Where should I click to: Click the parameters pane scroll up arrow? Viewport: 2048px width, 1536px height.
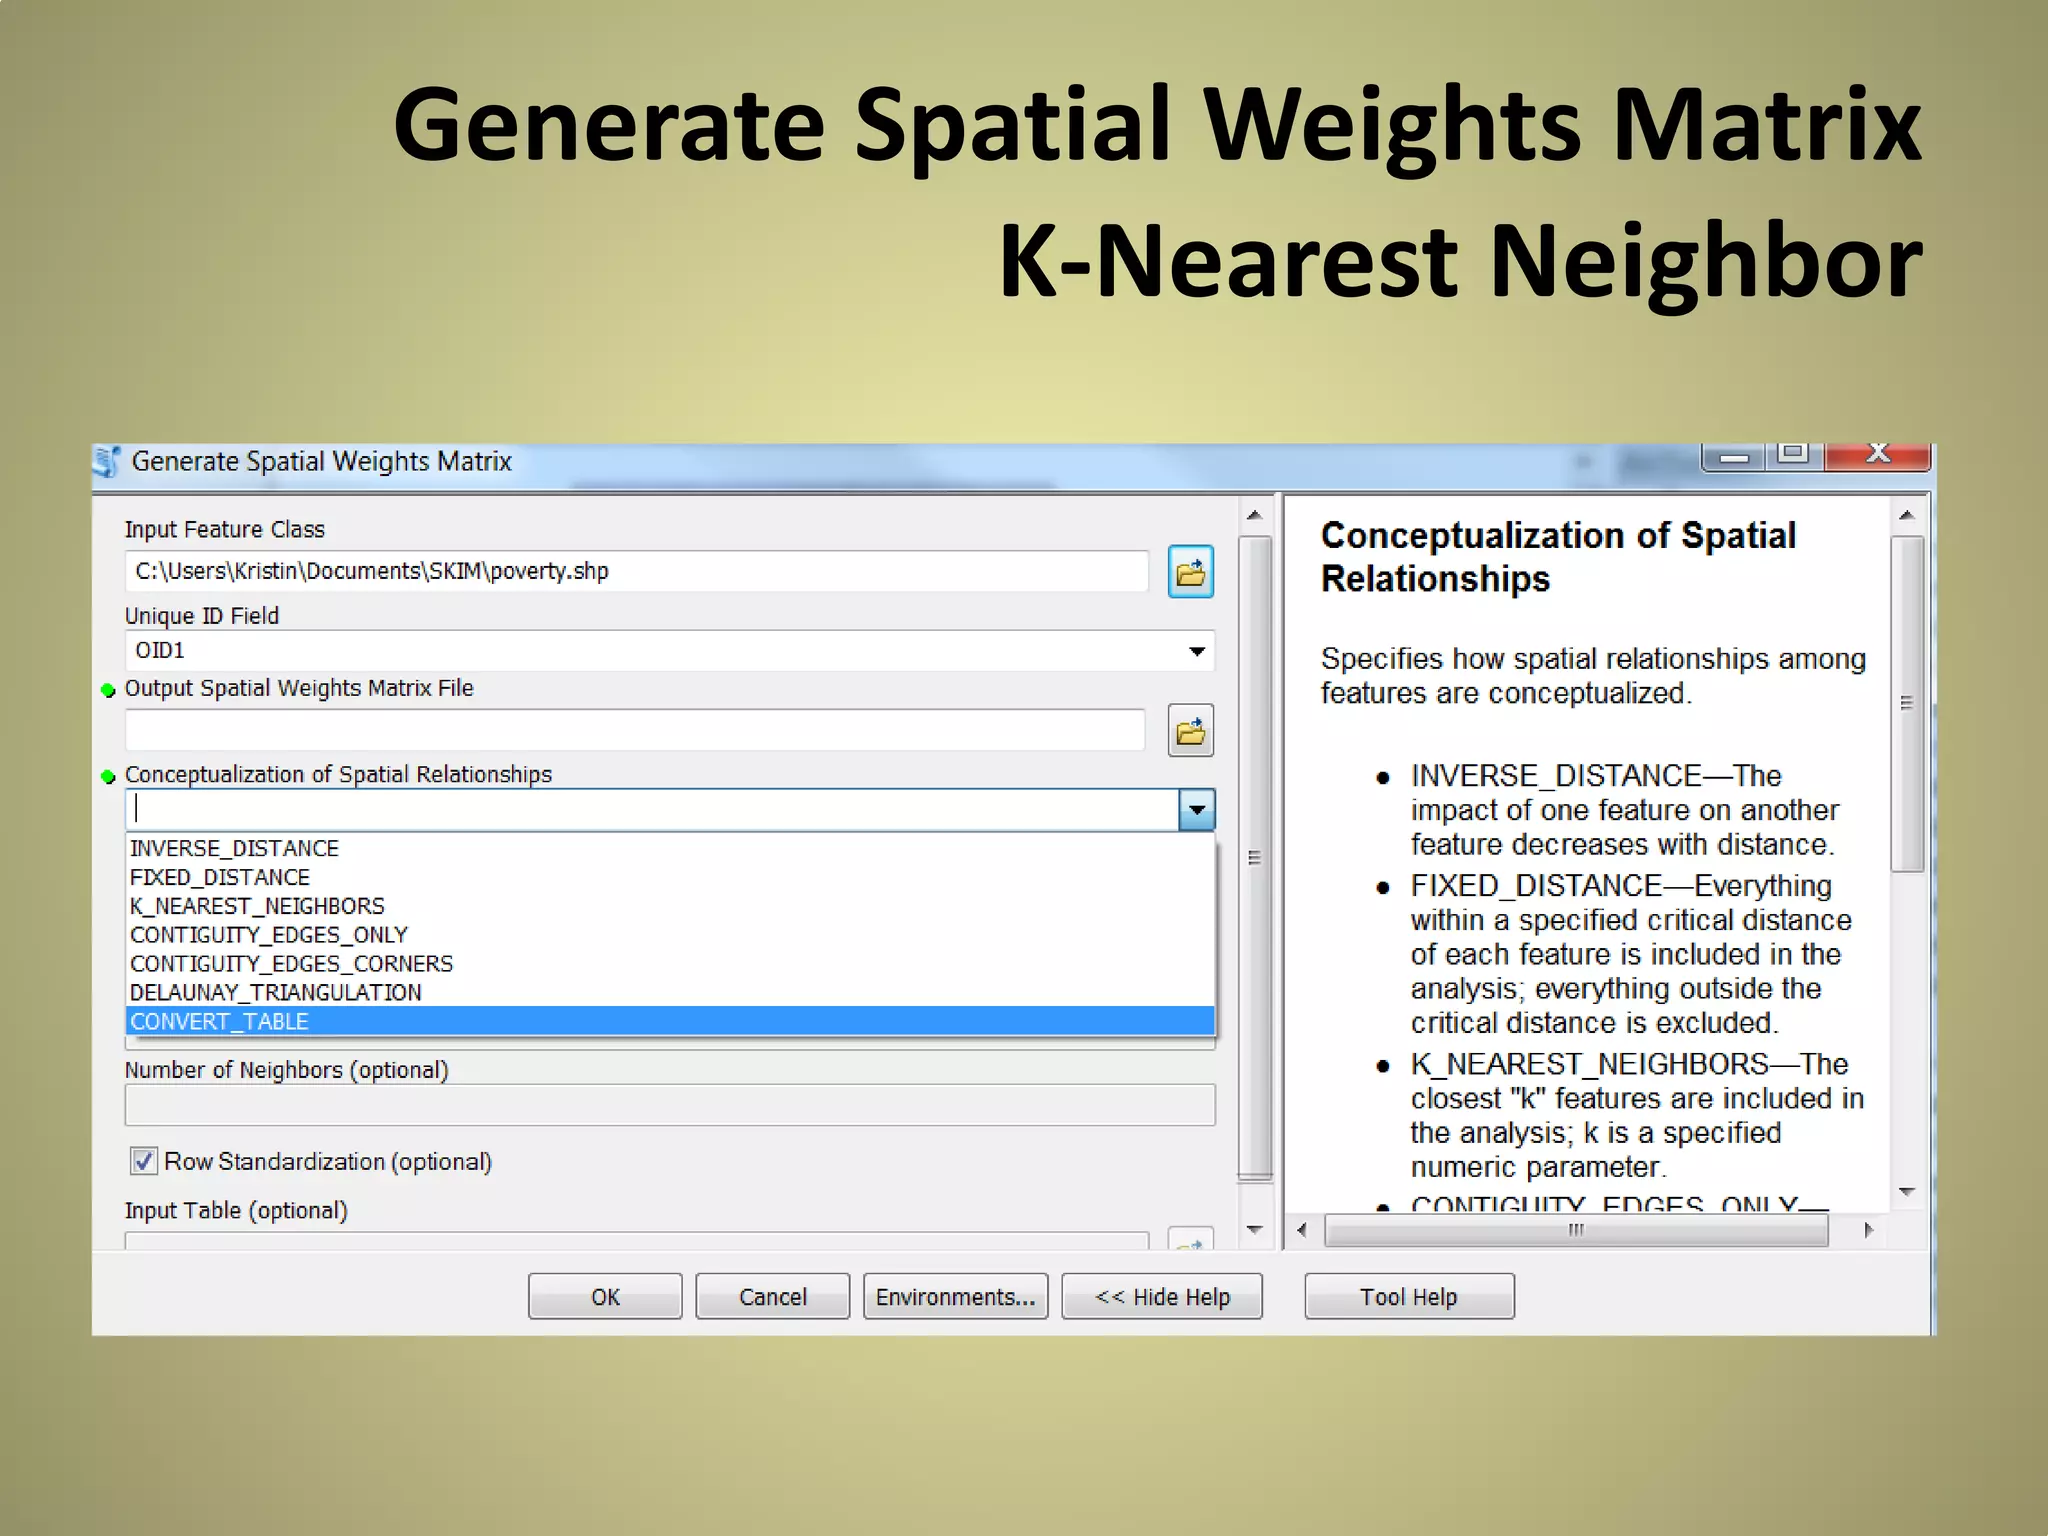(1255, 516)
